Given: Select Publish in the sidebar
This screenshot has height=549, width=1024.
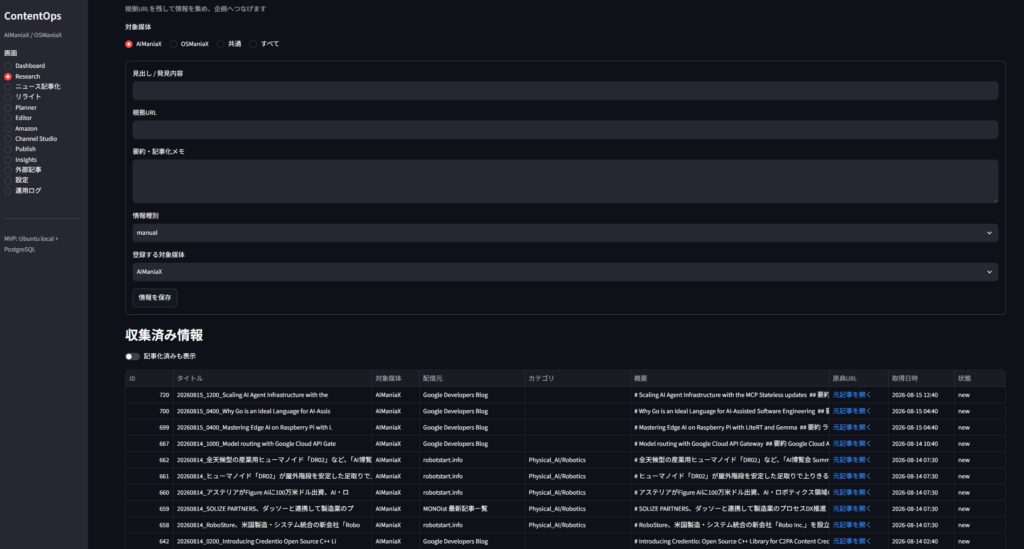Looking at the screenshot, I should click(x=20, y=149).
